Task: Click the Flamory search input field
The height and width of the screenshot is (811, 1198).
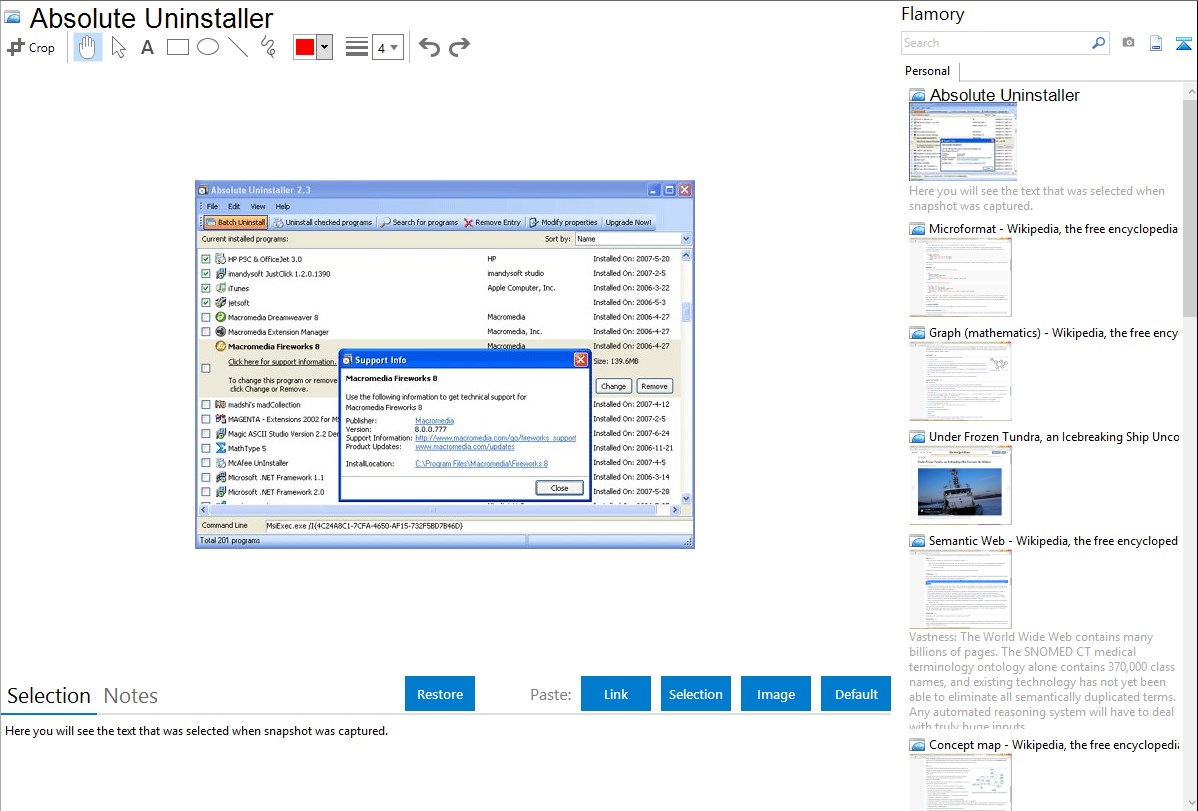Action: tap(995, 43)
